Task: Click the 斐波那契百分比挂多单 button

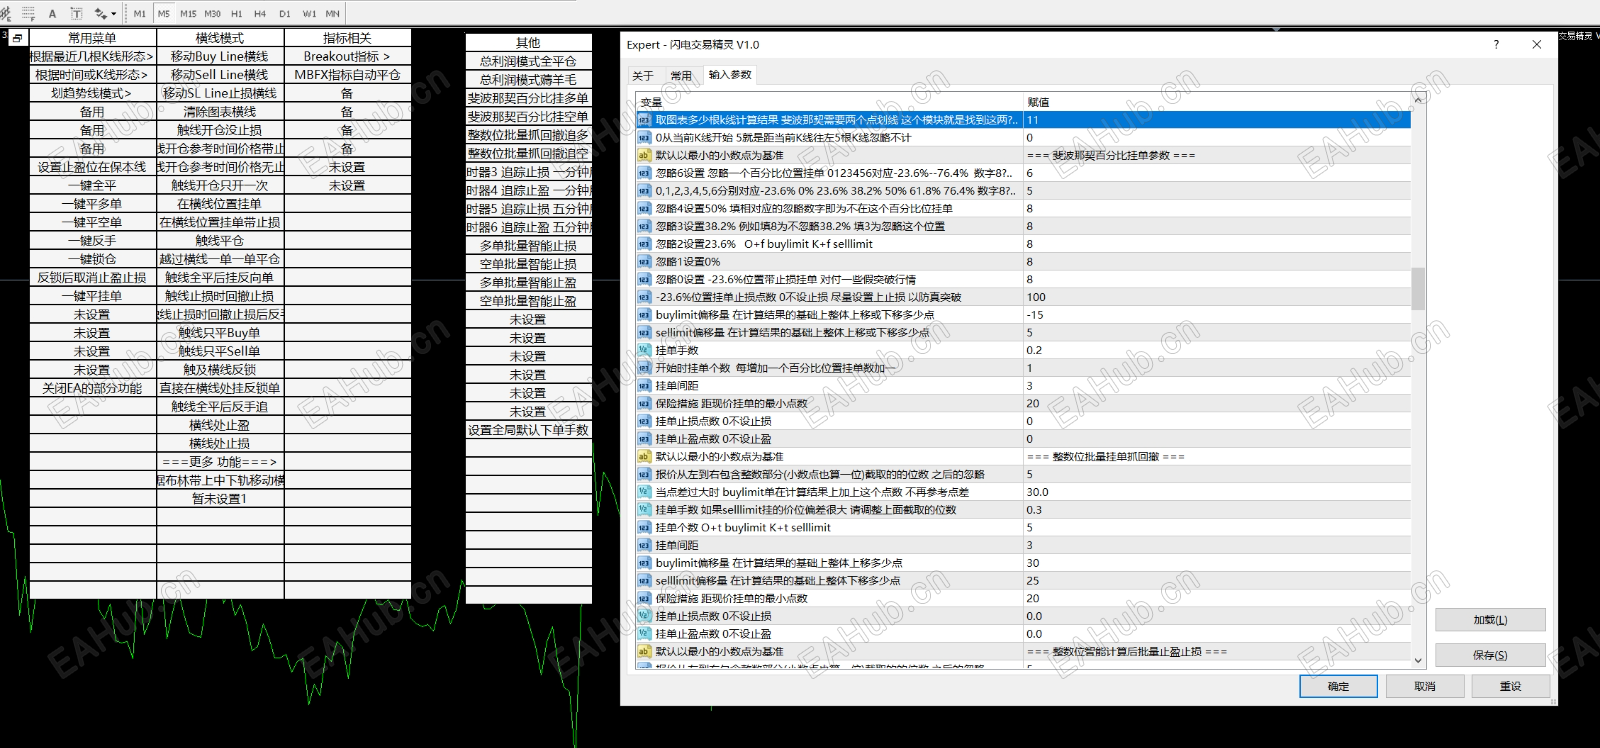Action: [x=528, y=98]
